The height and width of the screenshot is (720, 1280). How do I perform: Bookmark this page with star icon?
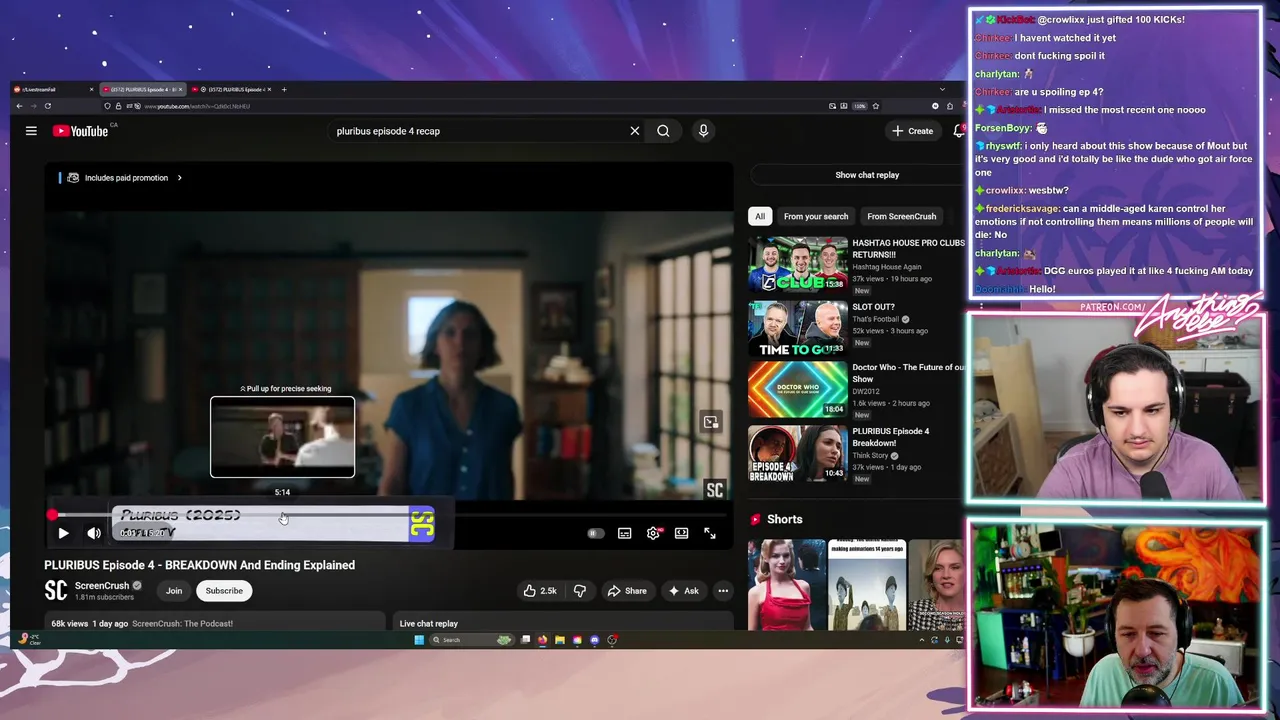875,106
